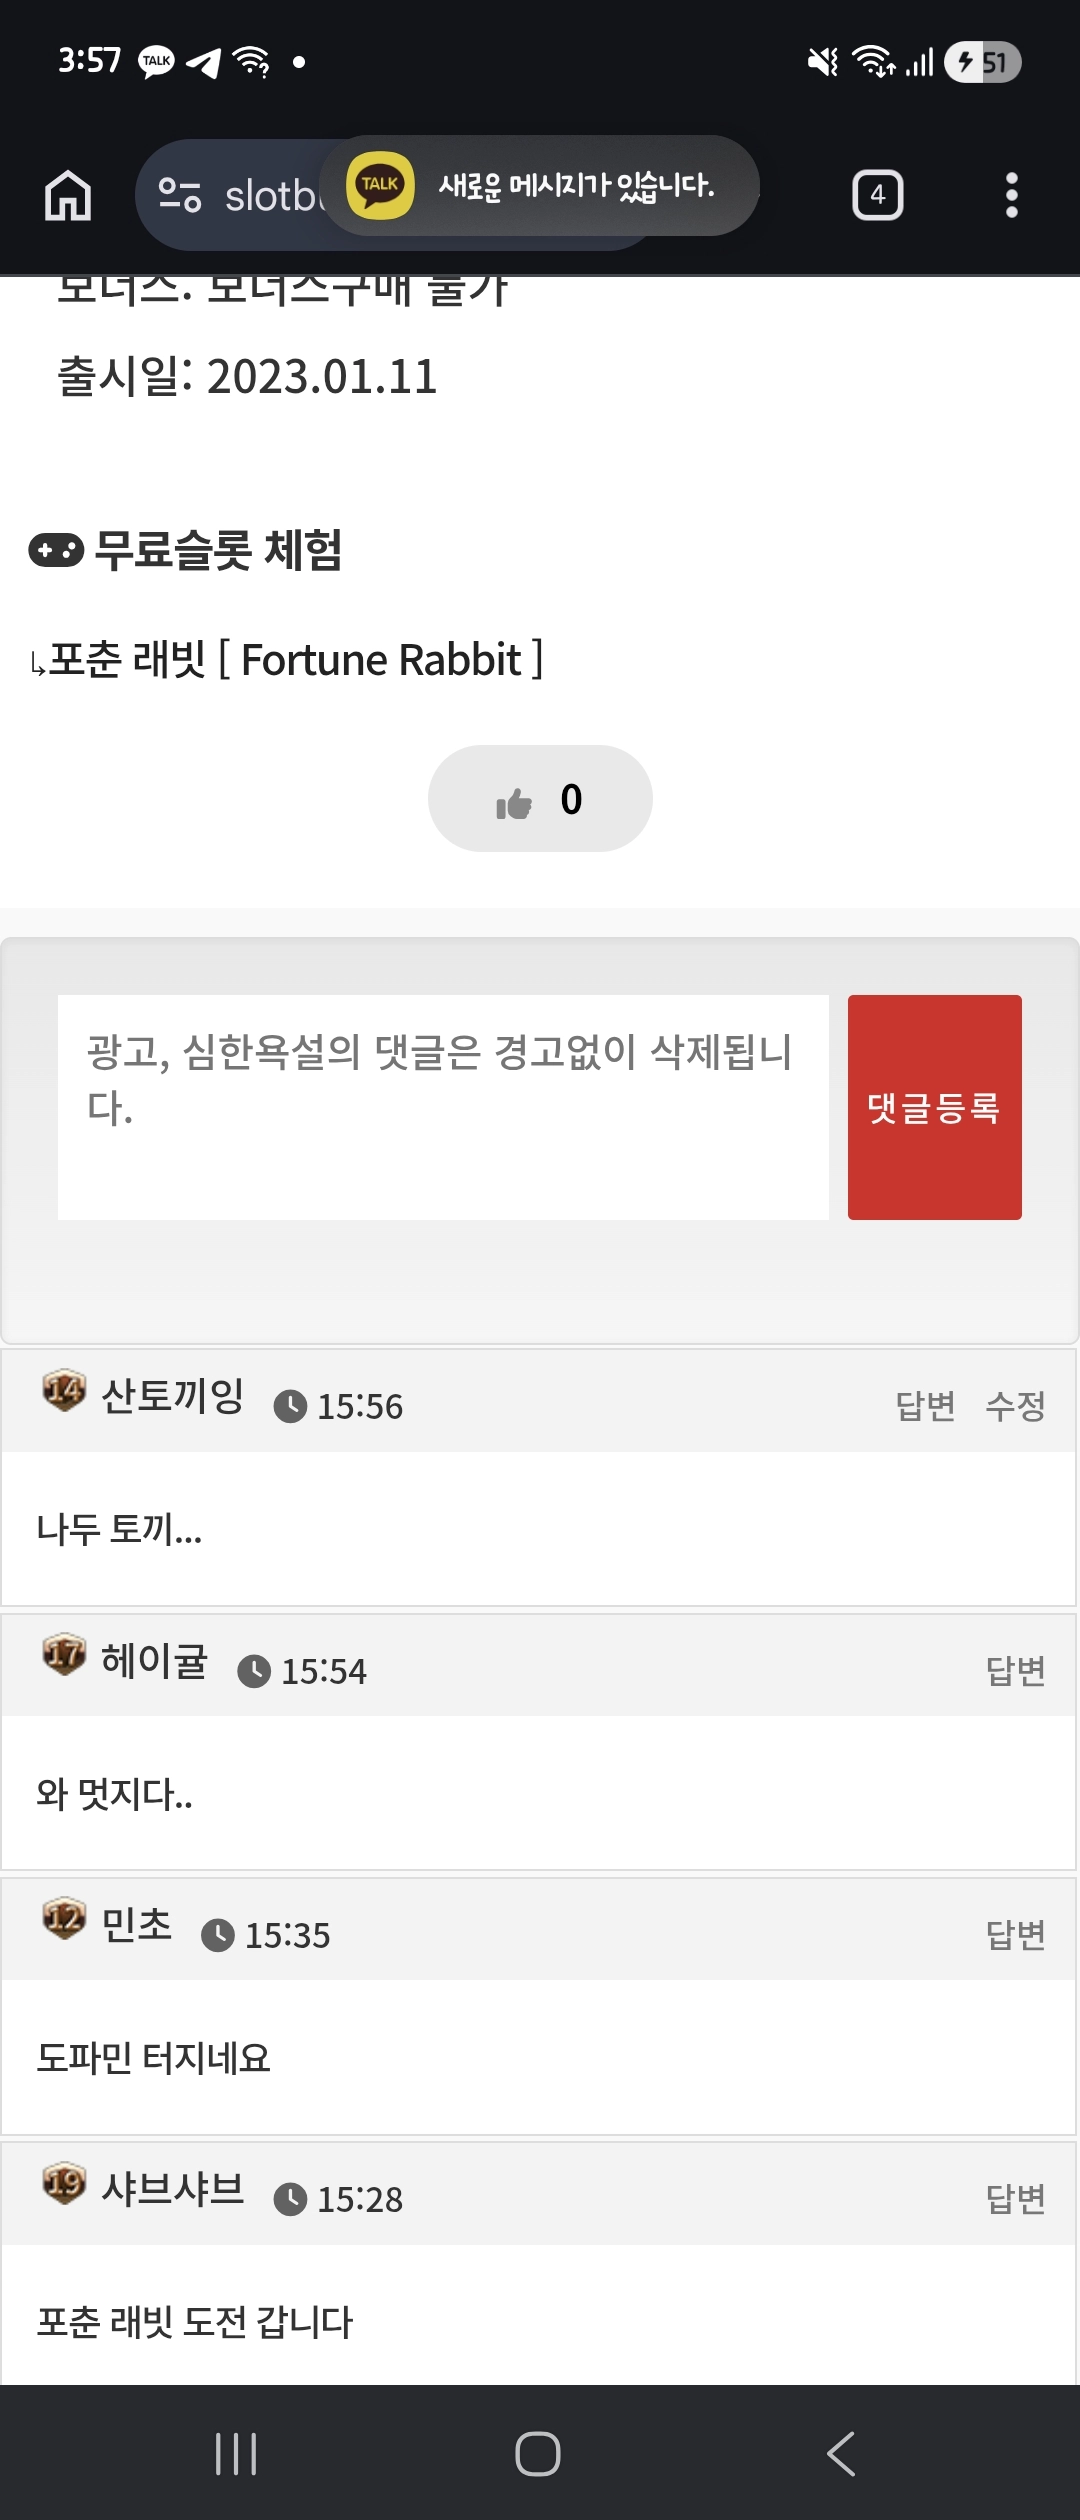Tap the level 14 badge beside 산토끼잉
This screenshot has width=1080, height=2520.
(x=64, y=1390)
